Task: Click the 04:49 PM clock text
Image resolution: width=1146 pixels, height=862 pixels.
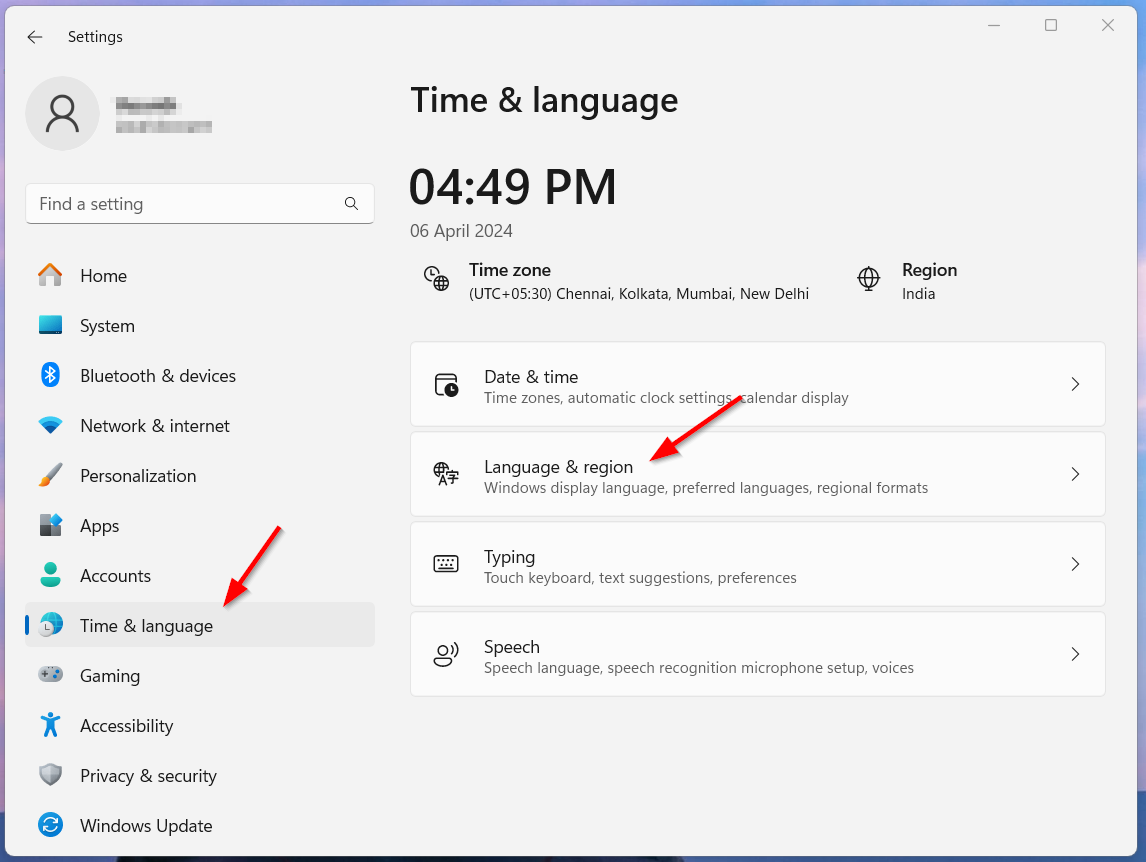Action: click(512, 186)
